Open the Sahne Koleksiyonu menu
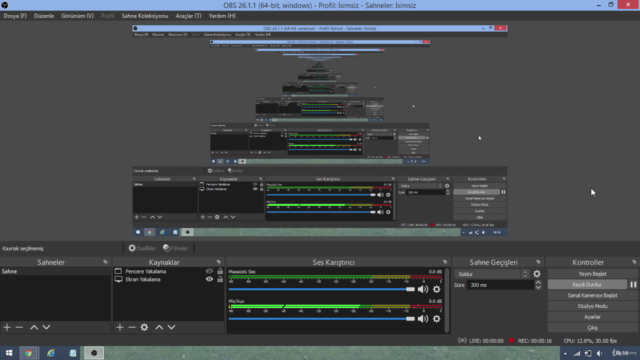The image size is (640, 360). click(x=144, y=16)
